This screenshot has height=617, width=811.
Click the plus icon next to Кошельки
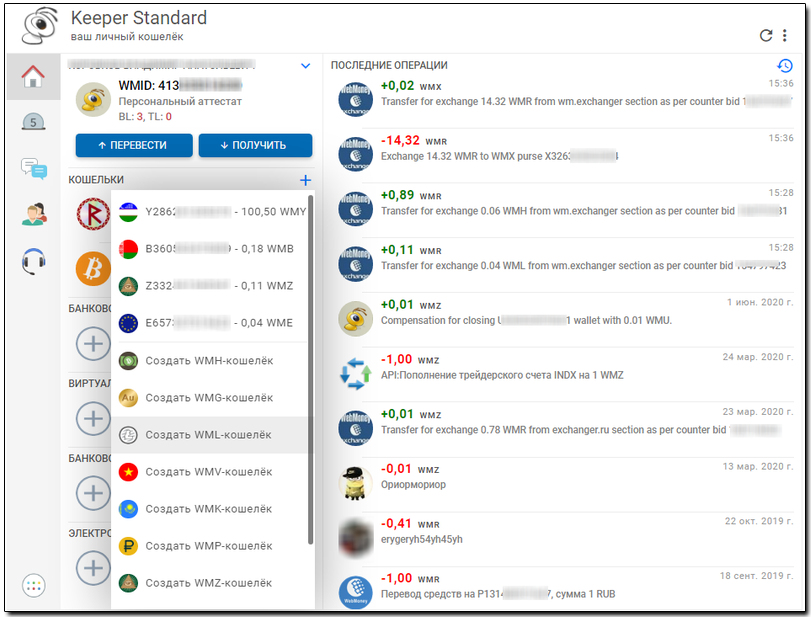(305, 180)
